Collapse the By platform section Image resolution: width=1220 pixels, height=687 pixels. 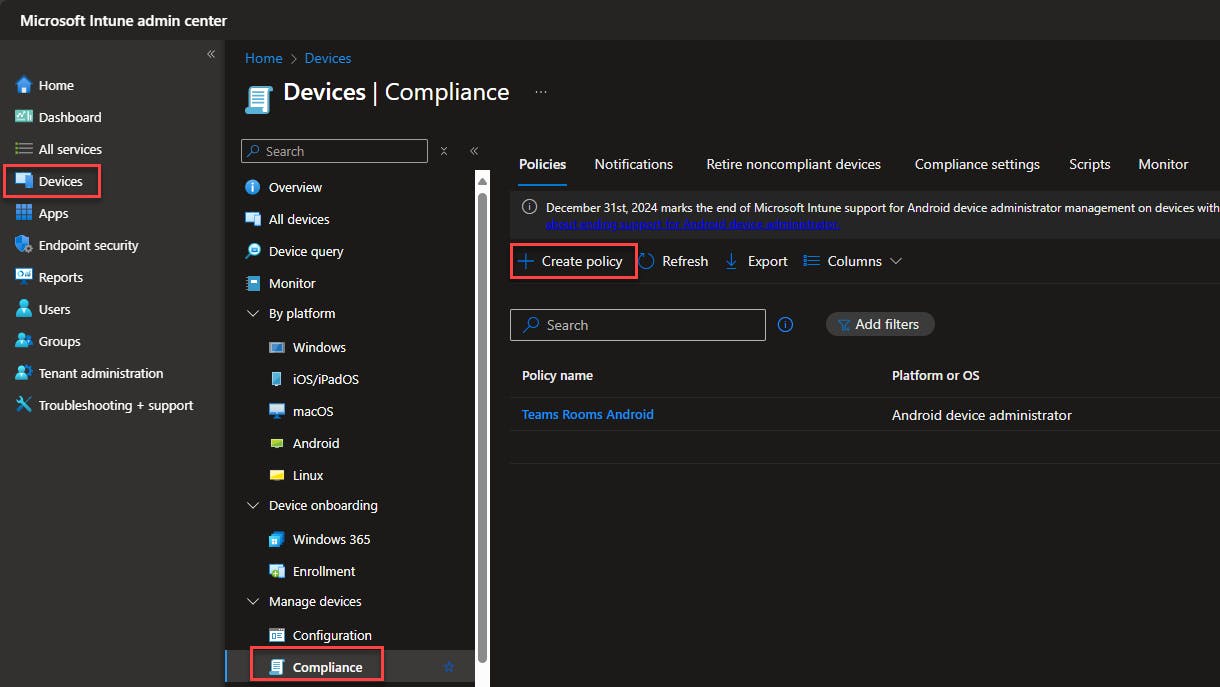click(253, 314)
